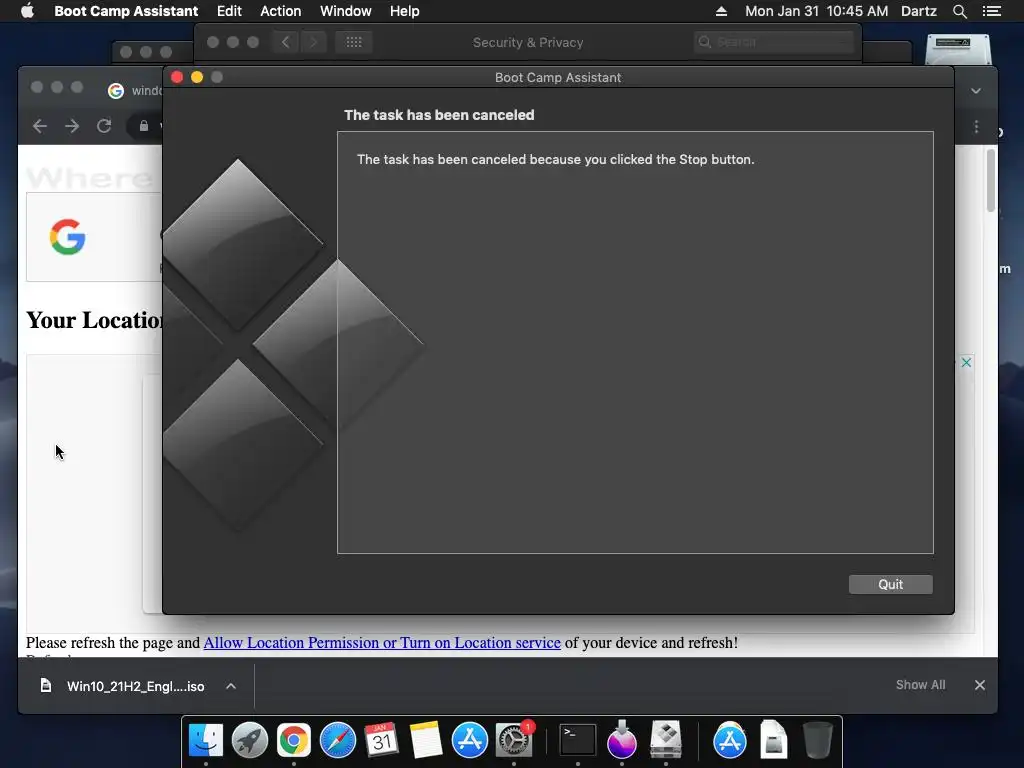This screenshot has height=768, width=1024.
Task: Click the Google tab favicon in Chrome
Action: [116, 91]
